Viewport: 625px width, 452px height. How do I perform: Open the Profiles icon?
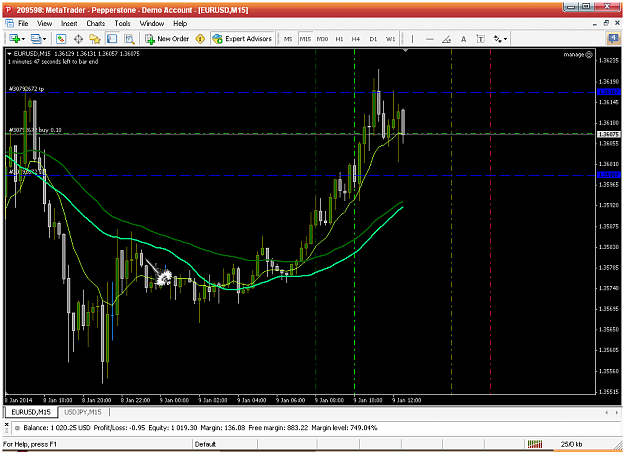pos(36,39)
